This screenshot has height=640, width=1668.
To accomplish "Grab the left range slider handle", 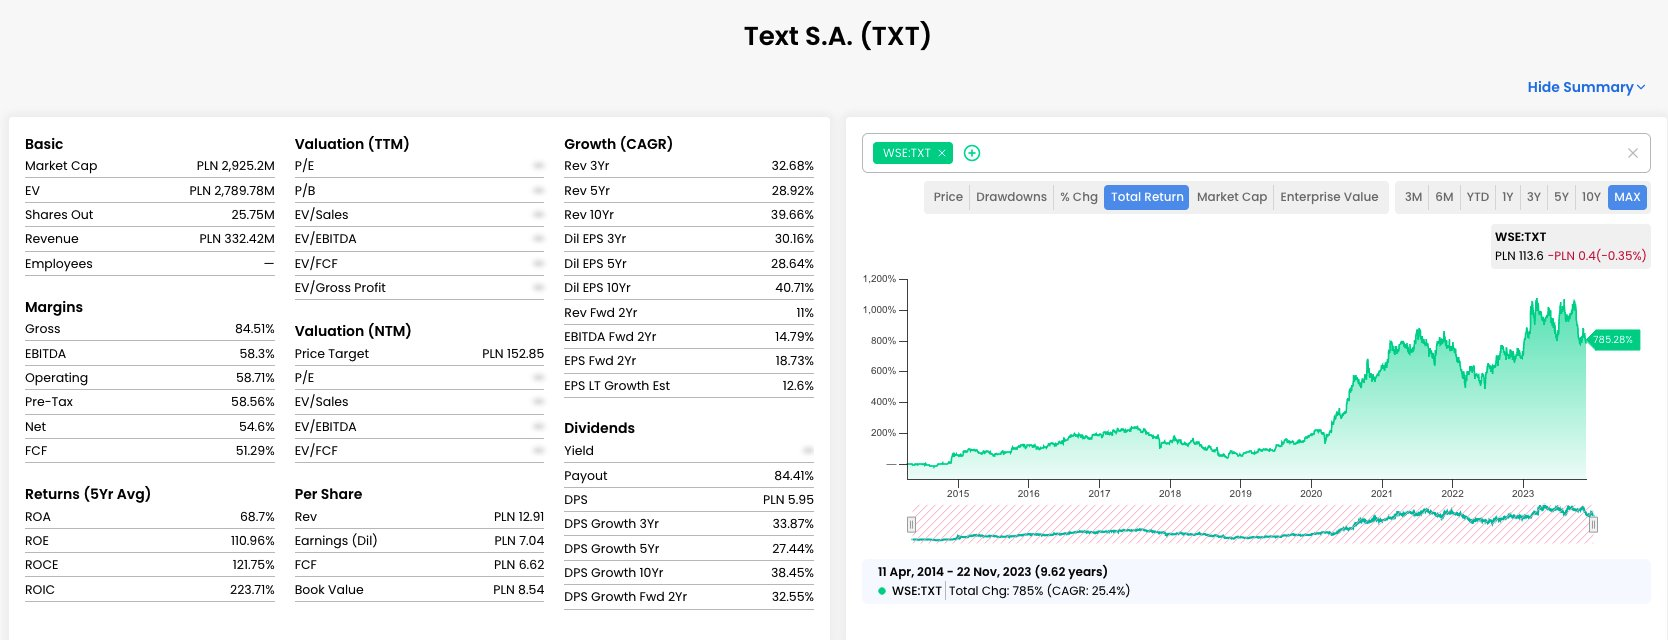I will tap(911, 524).
